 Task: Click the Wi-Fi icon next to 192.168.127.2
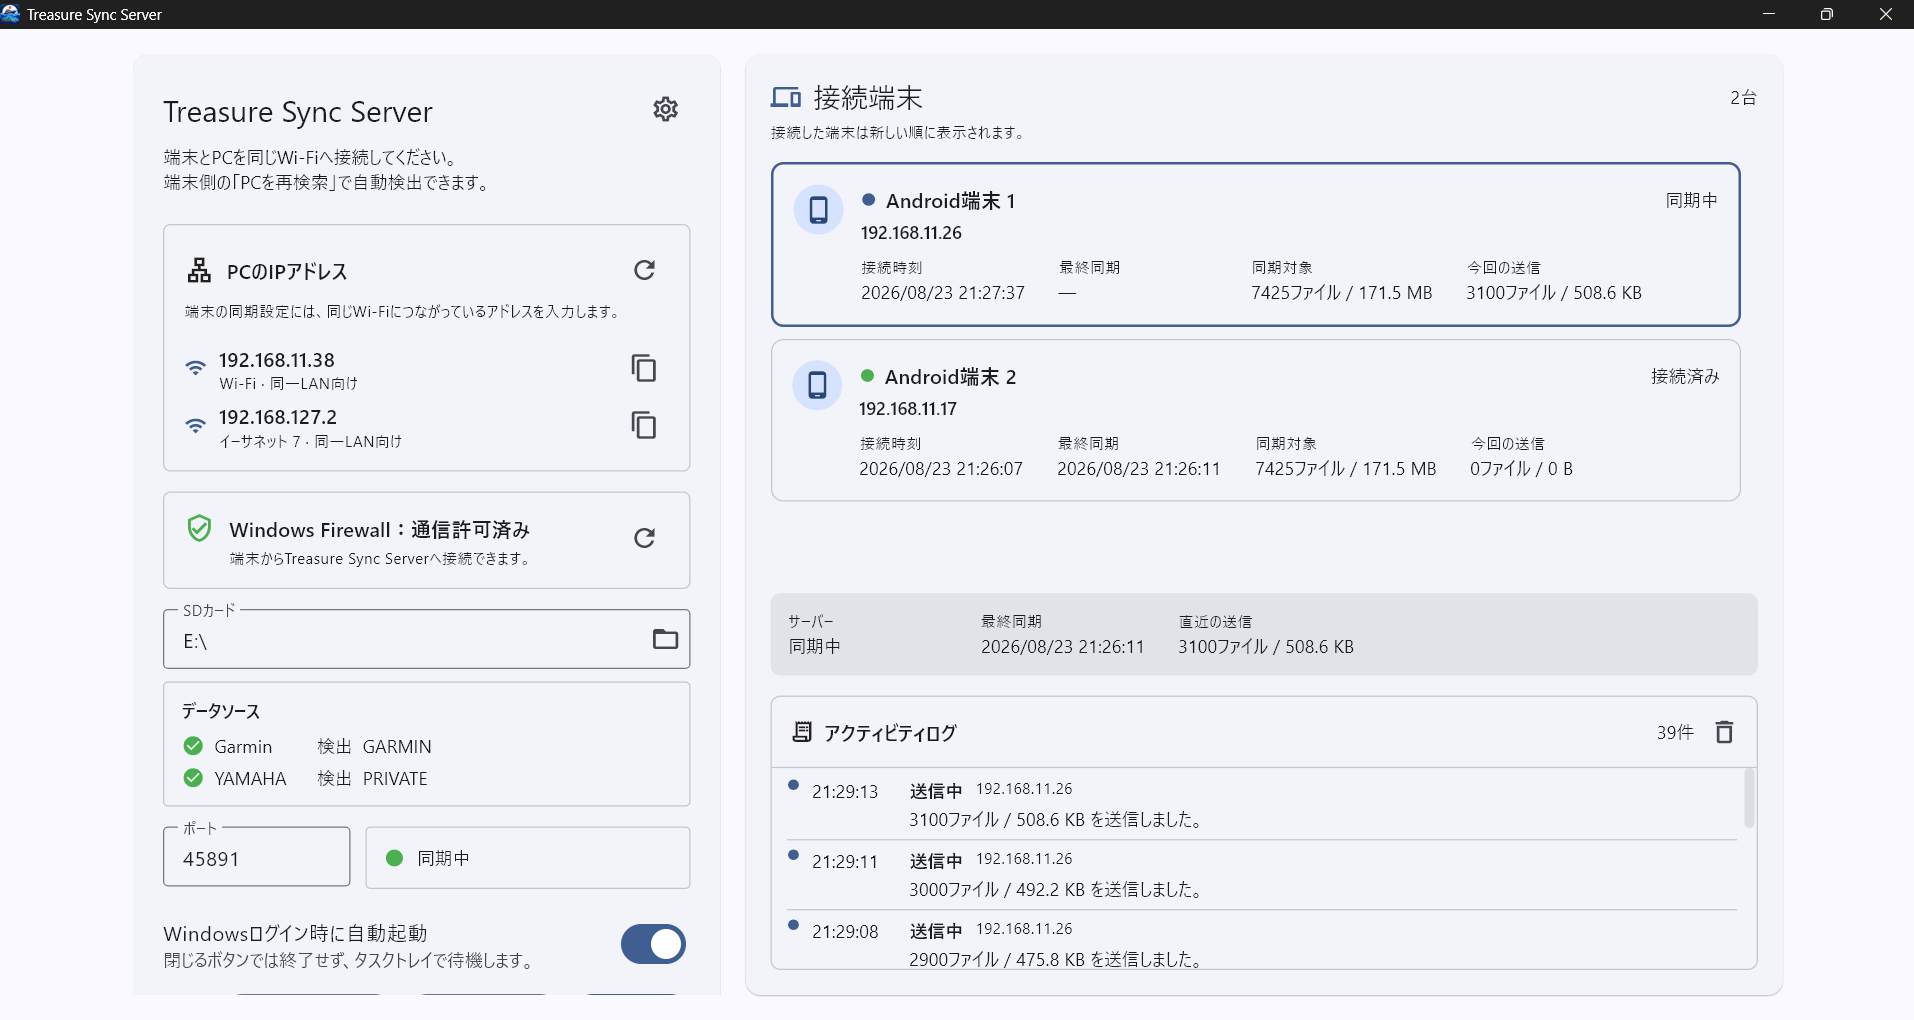click(x=196, y=425)
